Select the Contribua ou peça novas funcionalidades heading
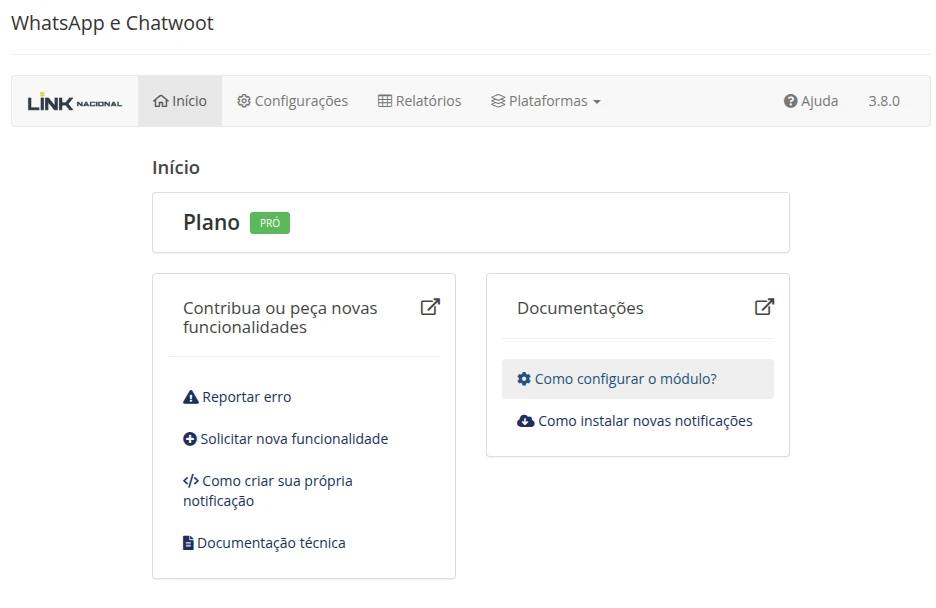 [x=280, y=317]
